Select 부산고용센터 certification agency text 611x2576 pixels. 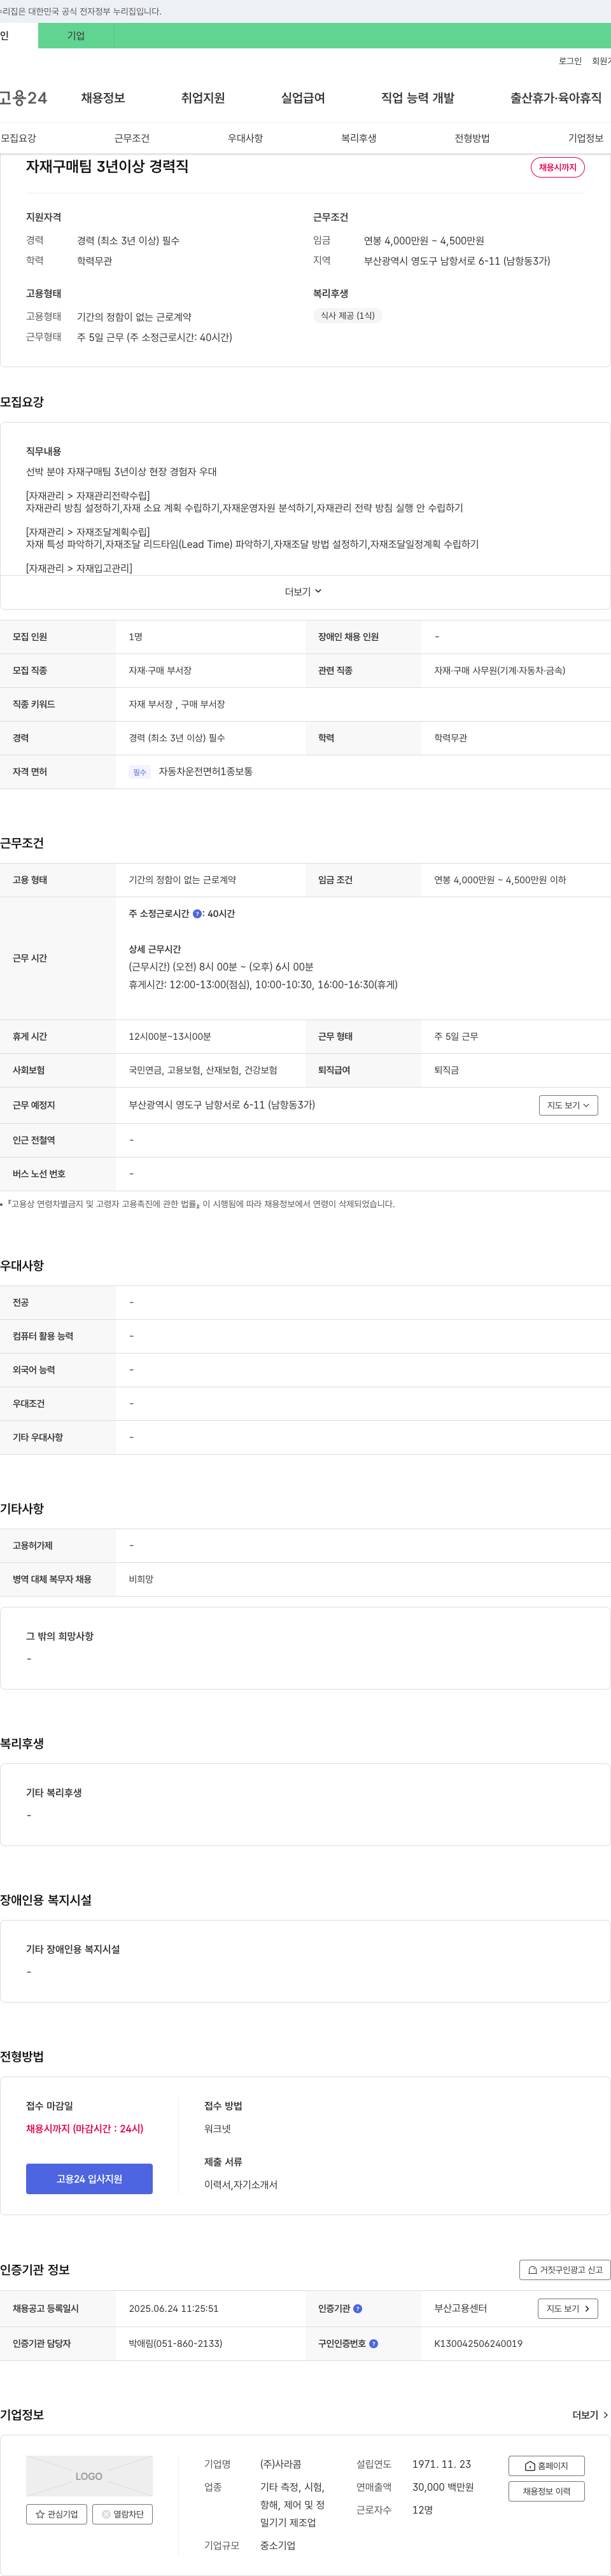point(461,2308)
